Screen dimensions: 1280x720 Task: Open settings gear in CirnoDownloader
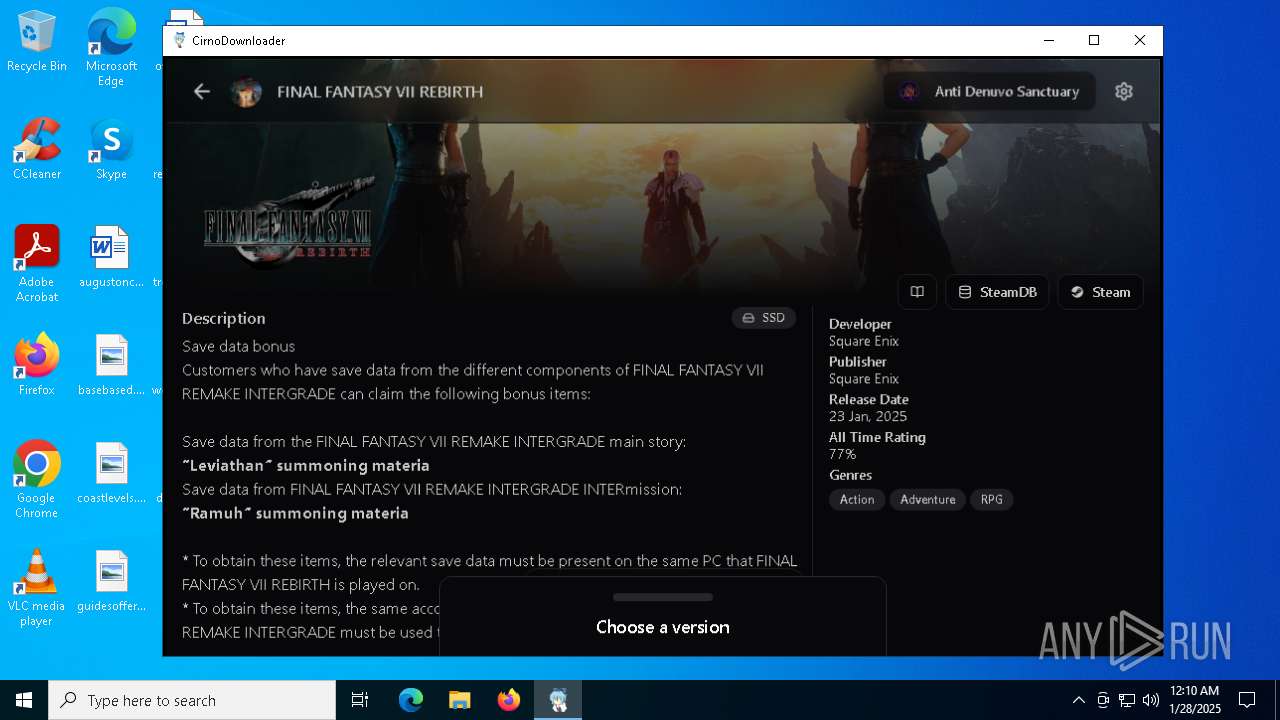click(x=1124, y=91)
